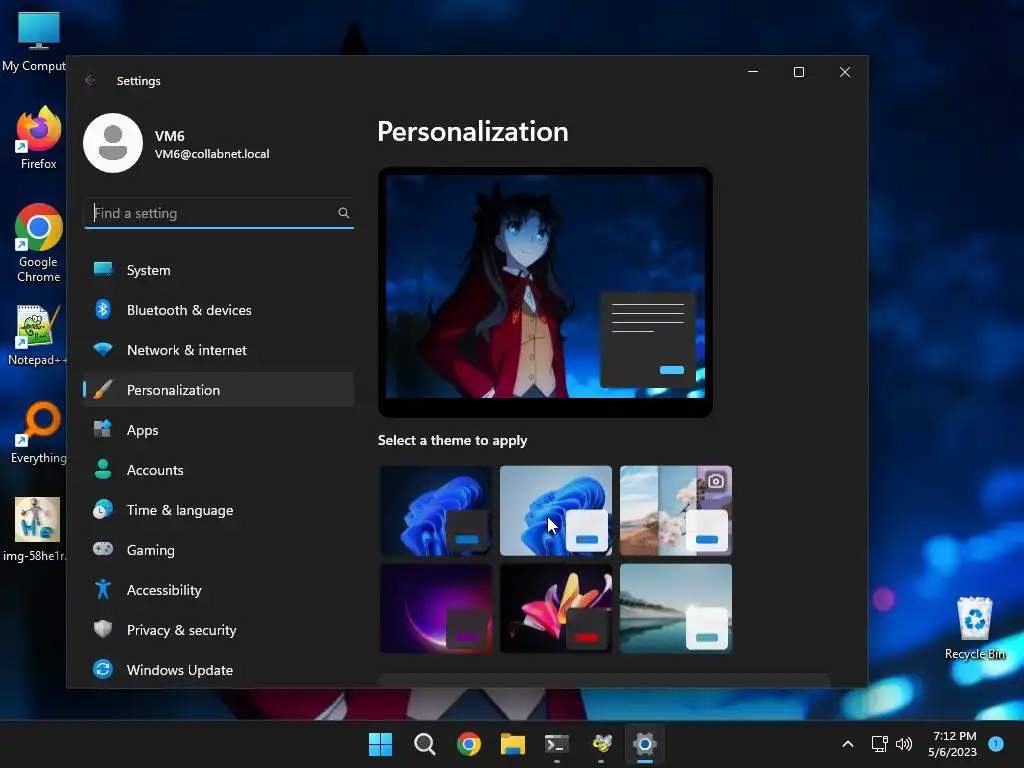This screenshot has width=1024, height=768.
Task: Apply the purple Glow theme
Action: (436, 609)
